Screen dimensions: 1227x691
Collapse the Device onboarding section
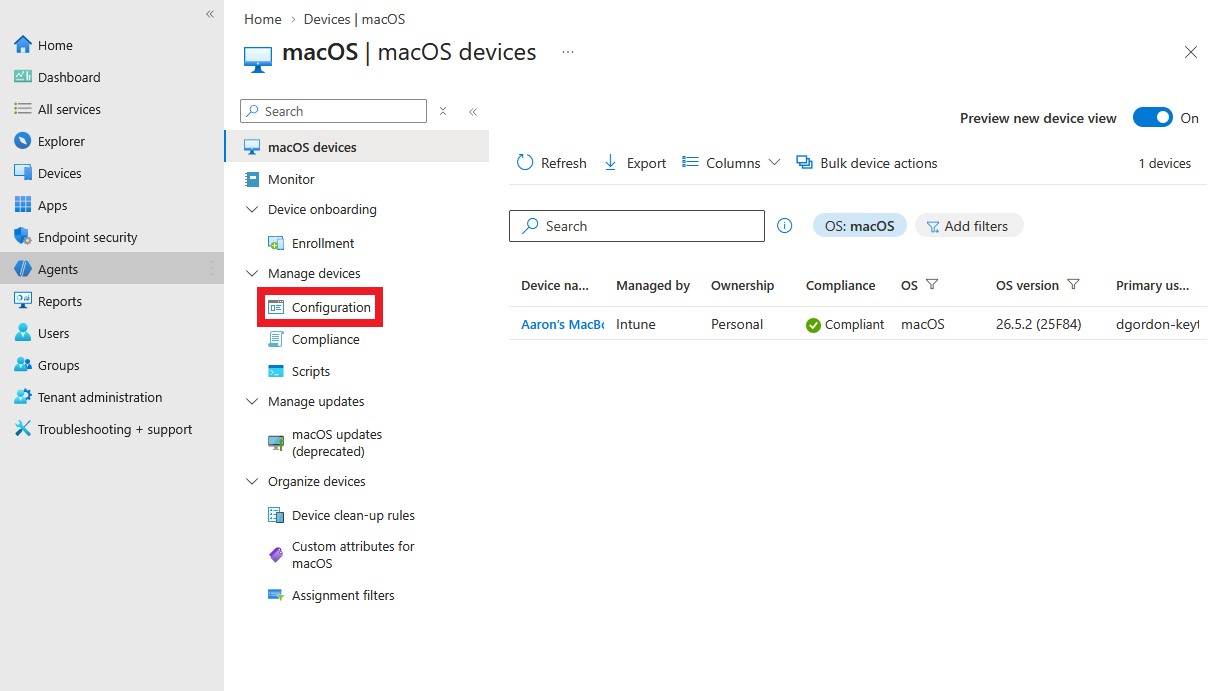coord(252,210)
